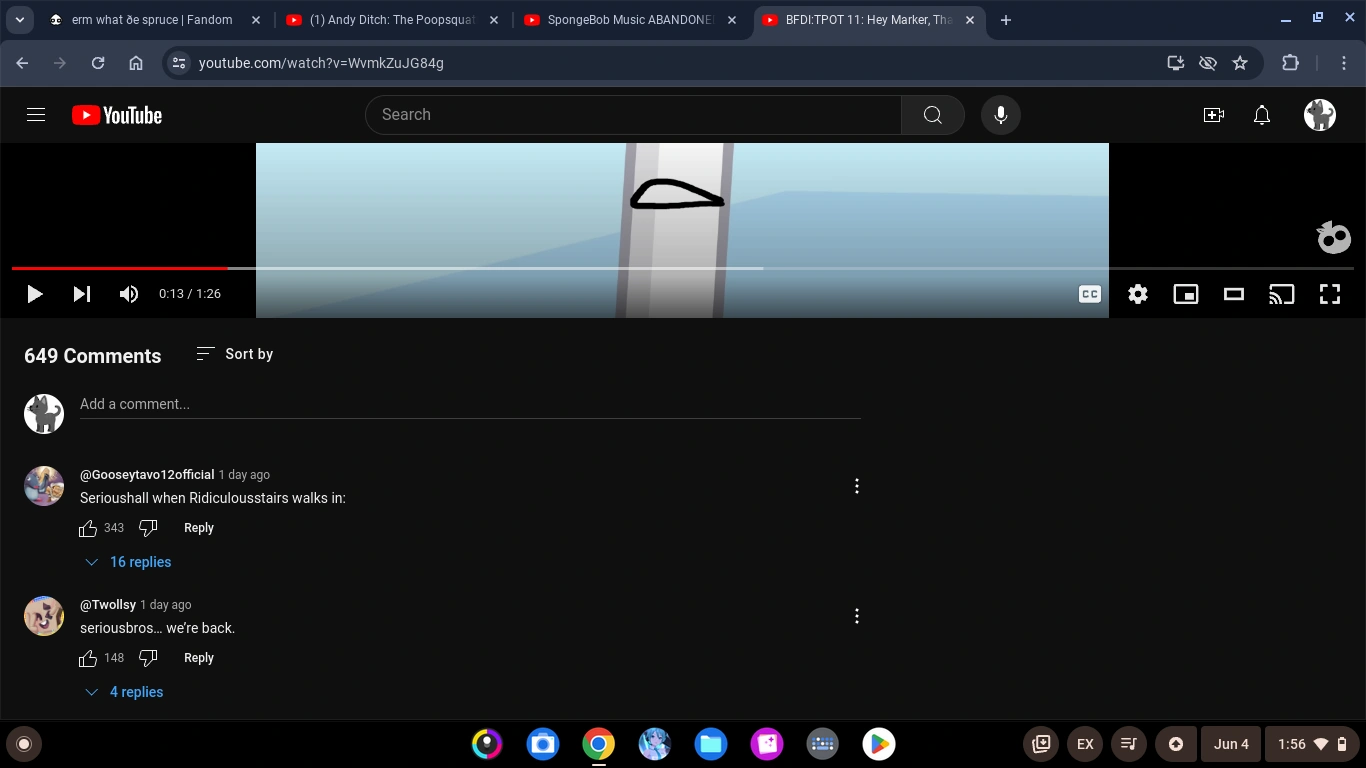
Task: Toggle the volume mute icon
Action: (x=128, y=294)
